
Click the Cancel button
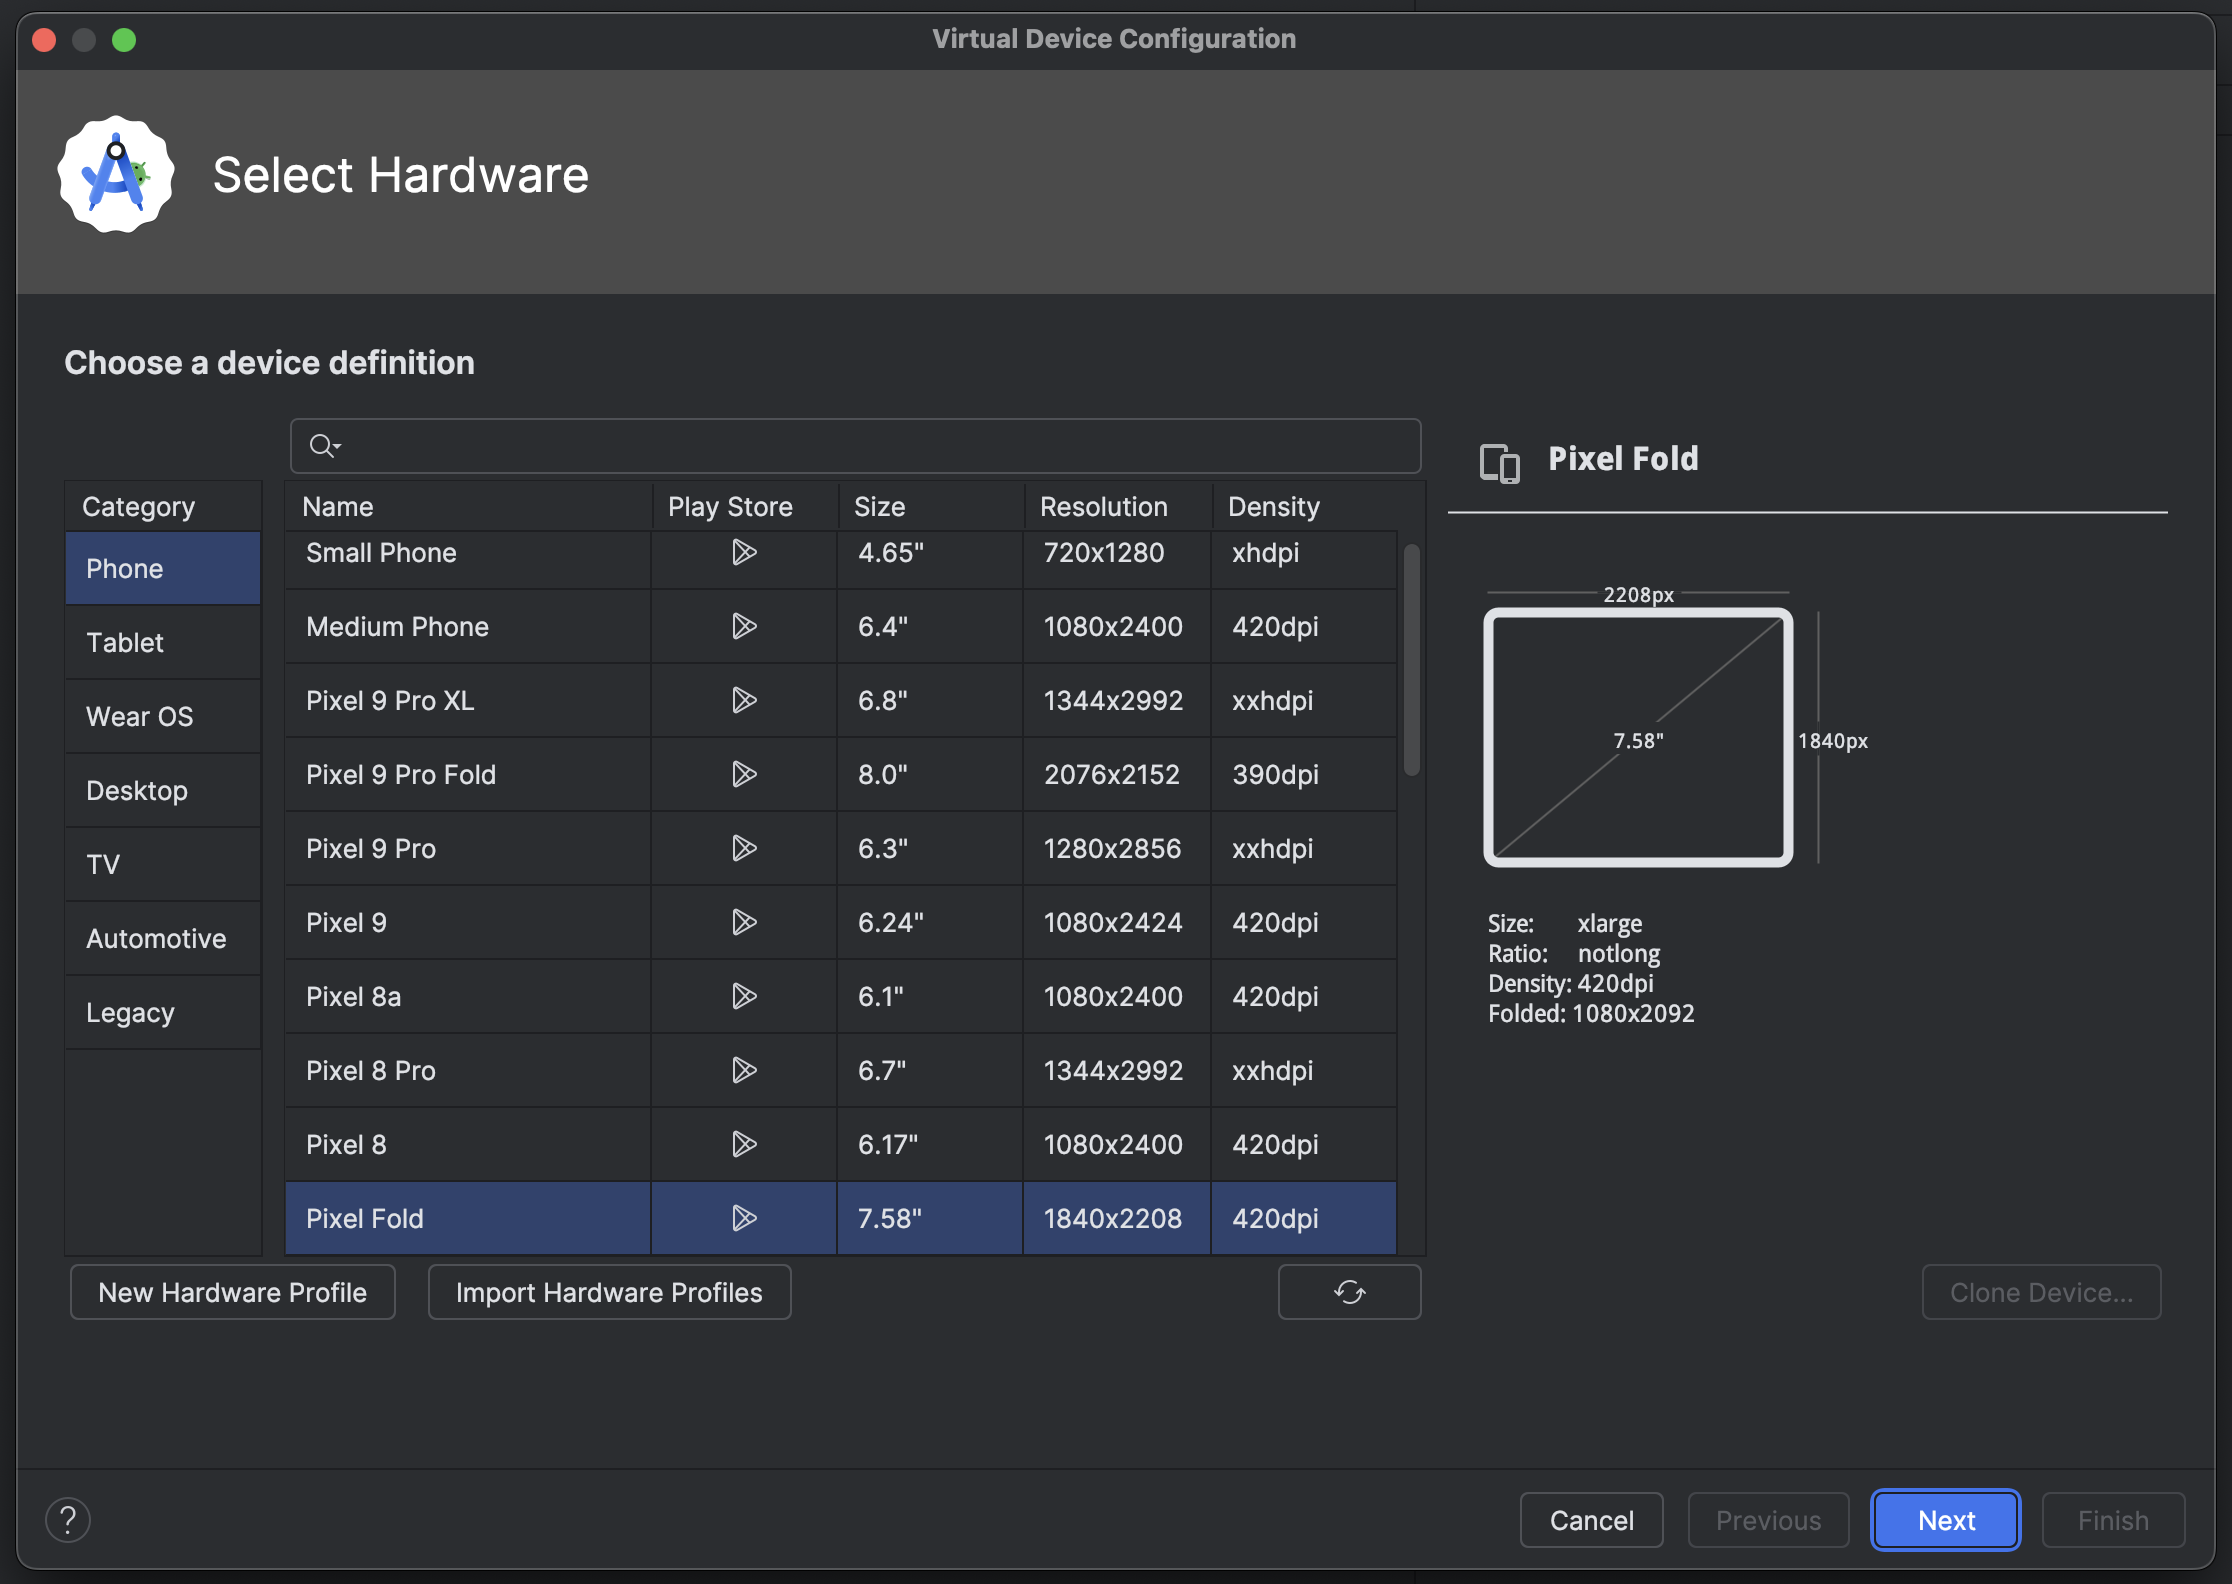coord(1592,1520)
